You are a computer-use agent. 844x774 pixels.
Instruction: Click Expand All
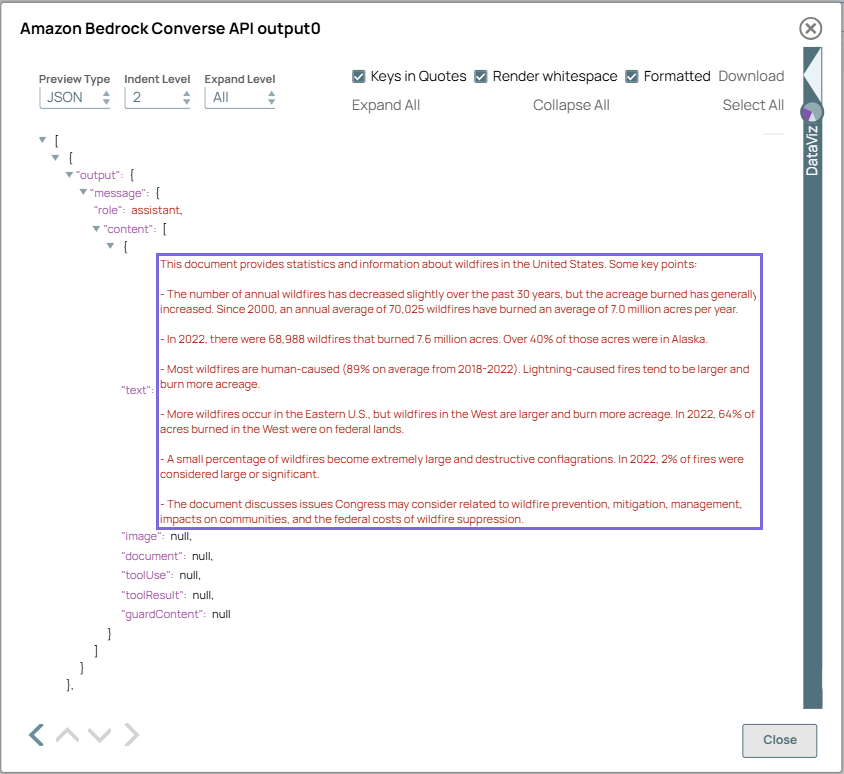click(386, 104)
